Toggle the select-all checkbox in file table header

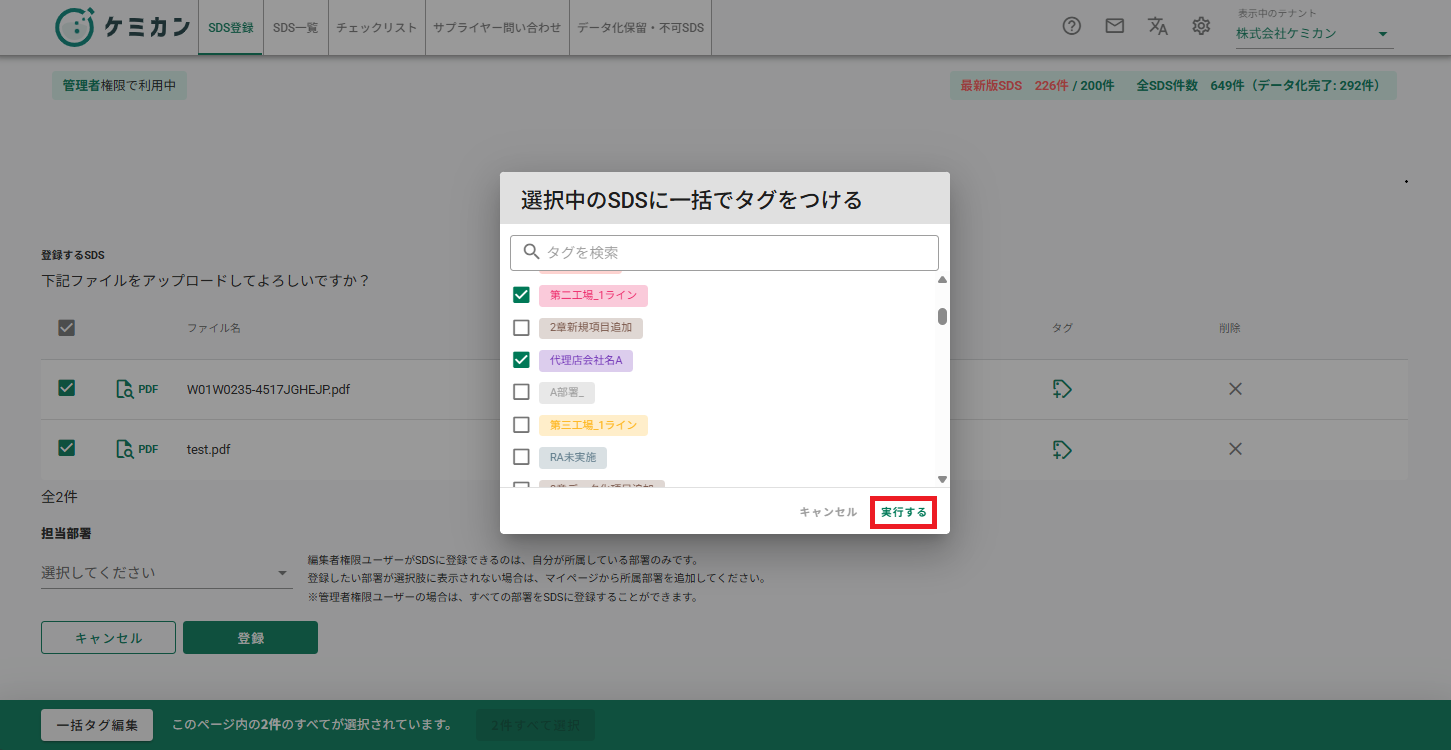click(x=67, y=327)
